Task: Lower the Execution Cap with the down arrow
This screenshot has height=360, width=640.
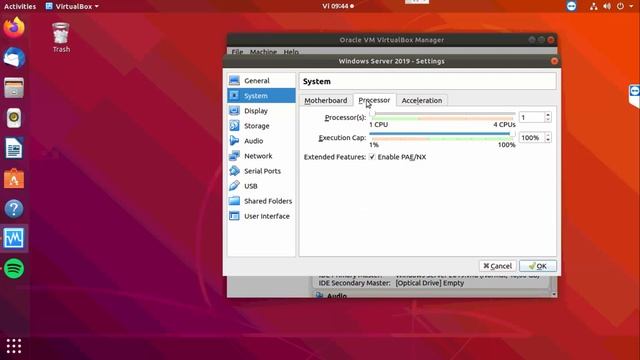Action: (548, 140)
